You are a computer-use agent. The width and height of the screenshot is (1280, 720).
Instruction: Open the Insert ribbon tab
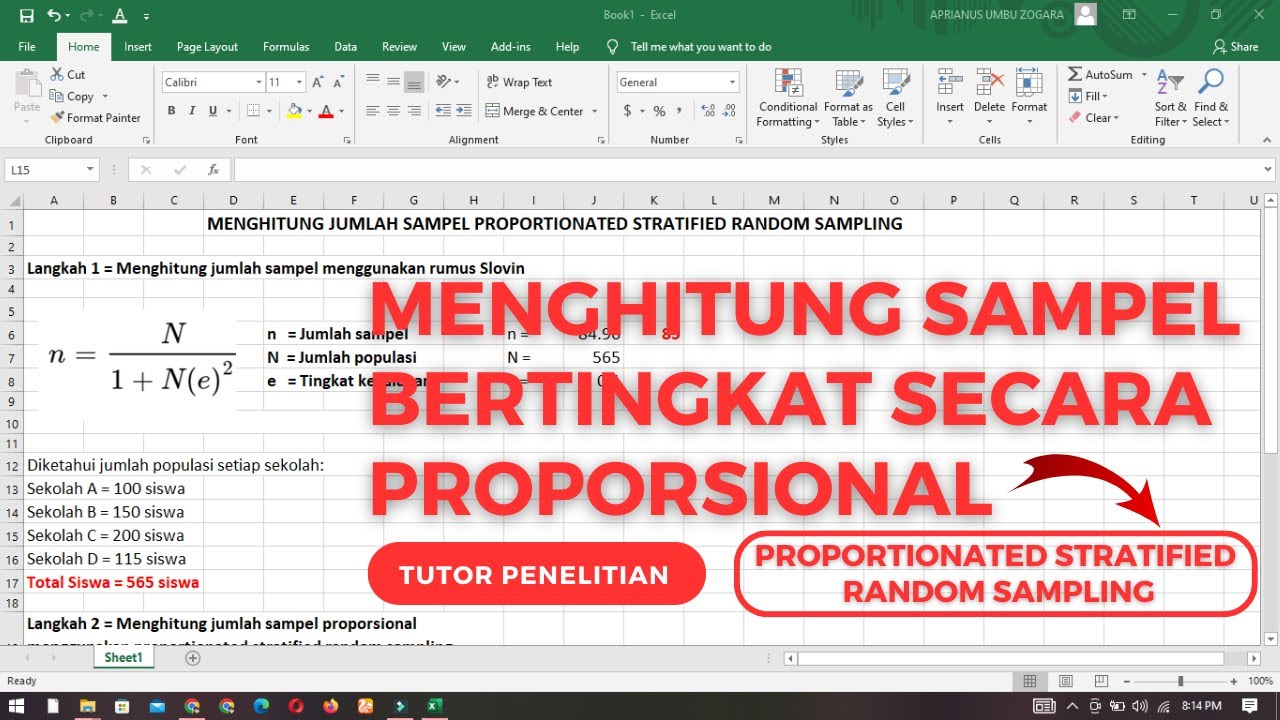(138, 47)
